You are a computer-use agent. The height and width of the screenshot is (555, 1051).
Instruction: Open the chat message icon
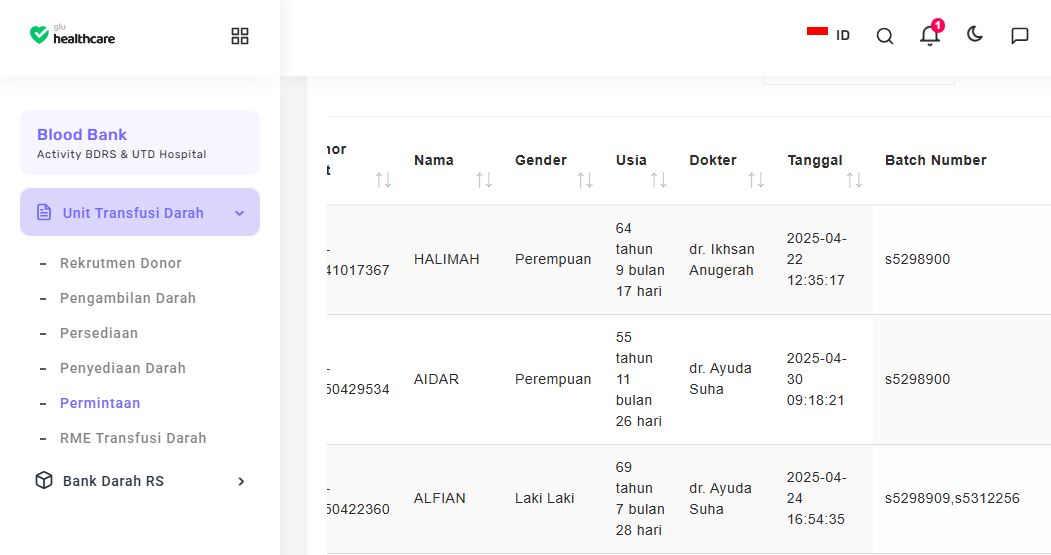1019,36
